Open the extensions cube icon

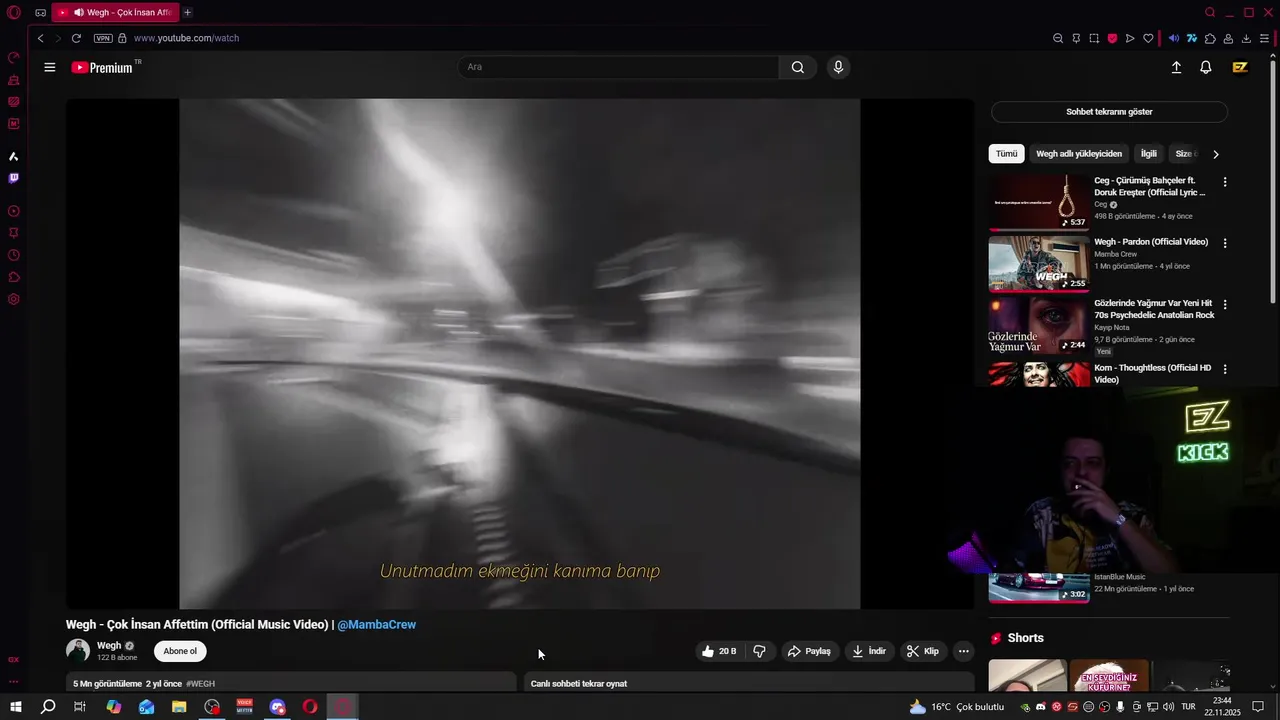(1210, 38)
